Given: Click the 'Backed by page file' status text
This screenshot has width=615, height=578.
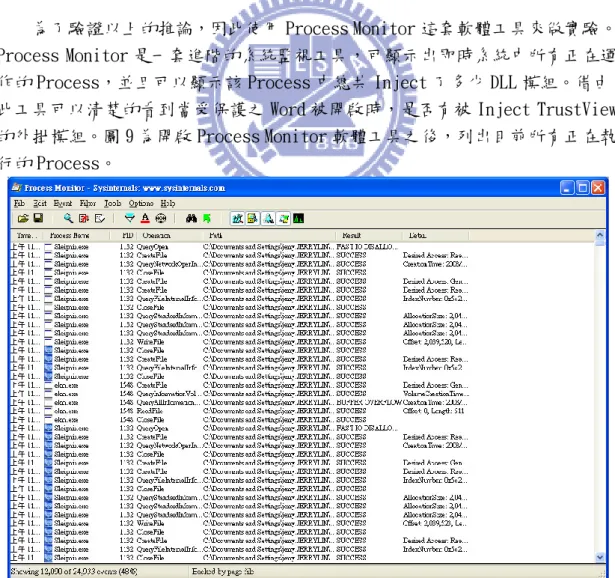Looking at the screenshot, I should [222, 572].
